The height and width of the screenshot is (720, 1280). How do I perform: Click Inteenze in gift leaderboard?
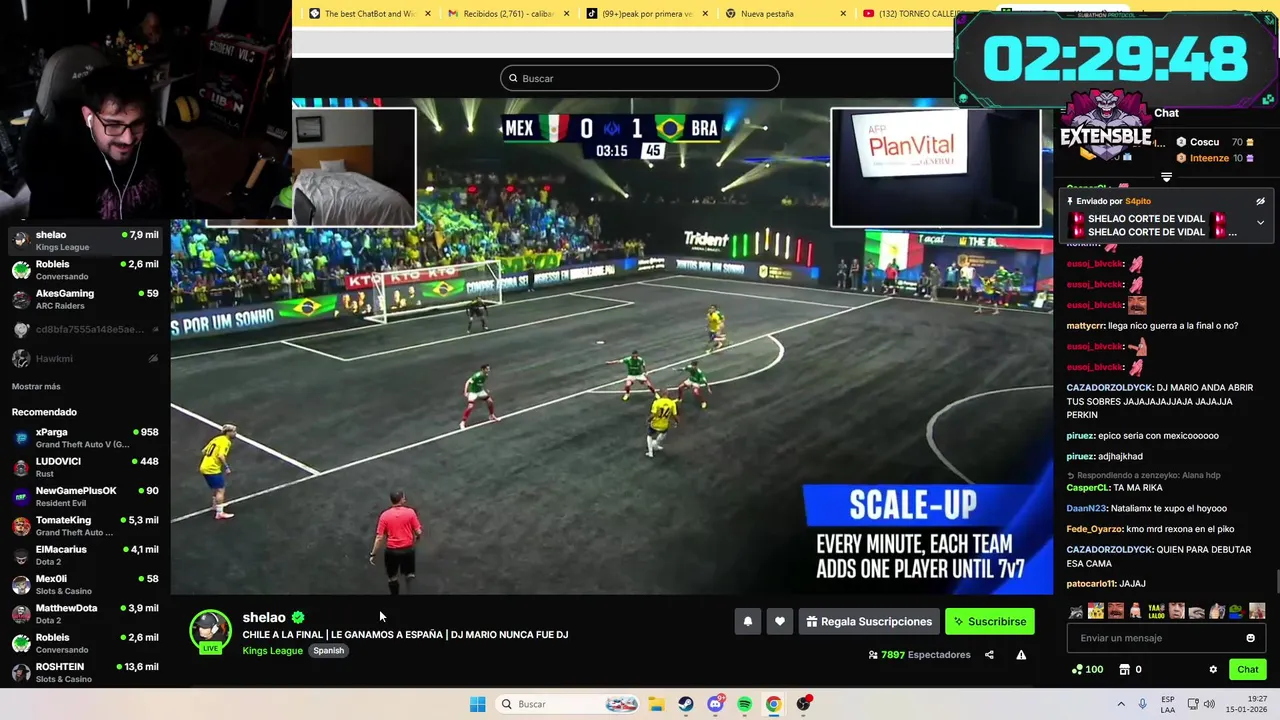click(1209, 158)
